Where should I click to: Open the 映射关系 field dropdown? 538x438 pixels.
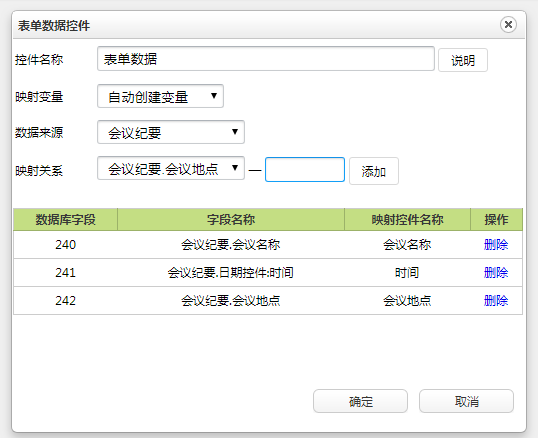[x=171, y=168]
